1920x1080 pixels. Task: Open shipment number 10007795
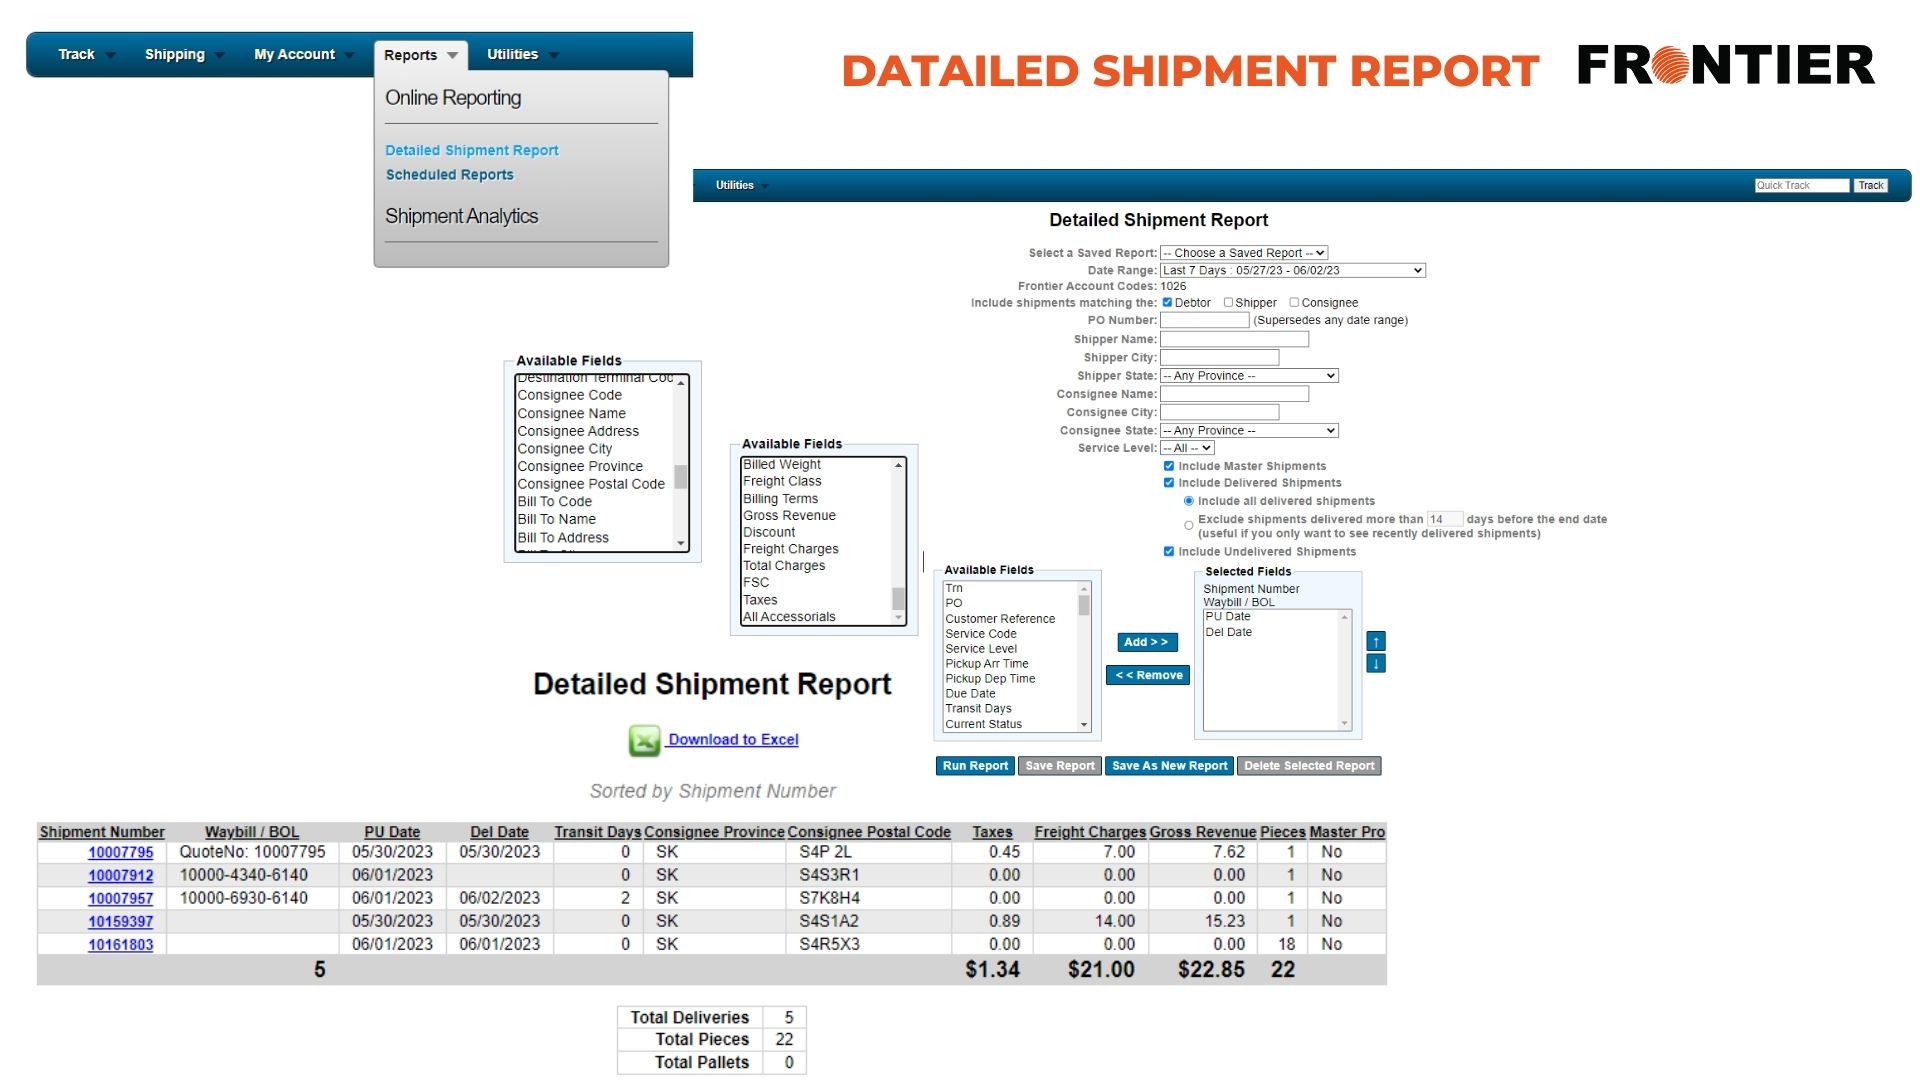(120, 852)
